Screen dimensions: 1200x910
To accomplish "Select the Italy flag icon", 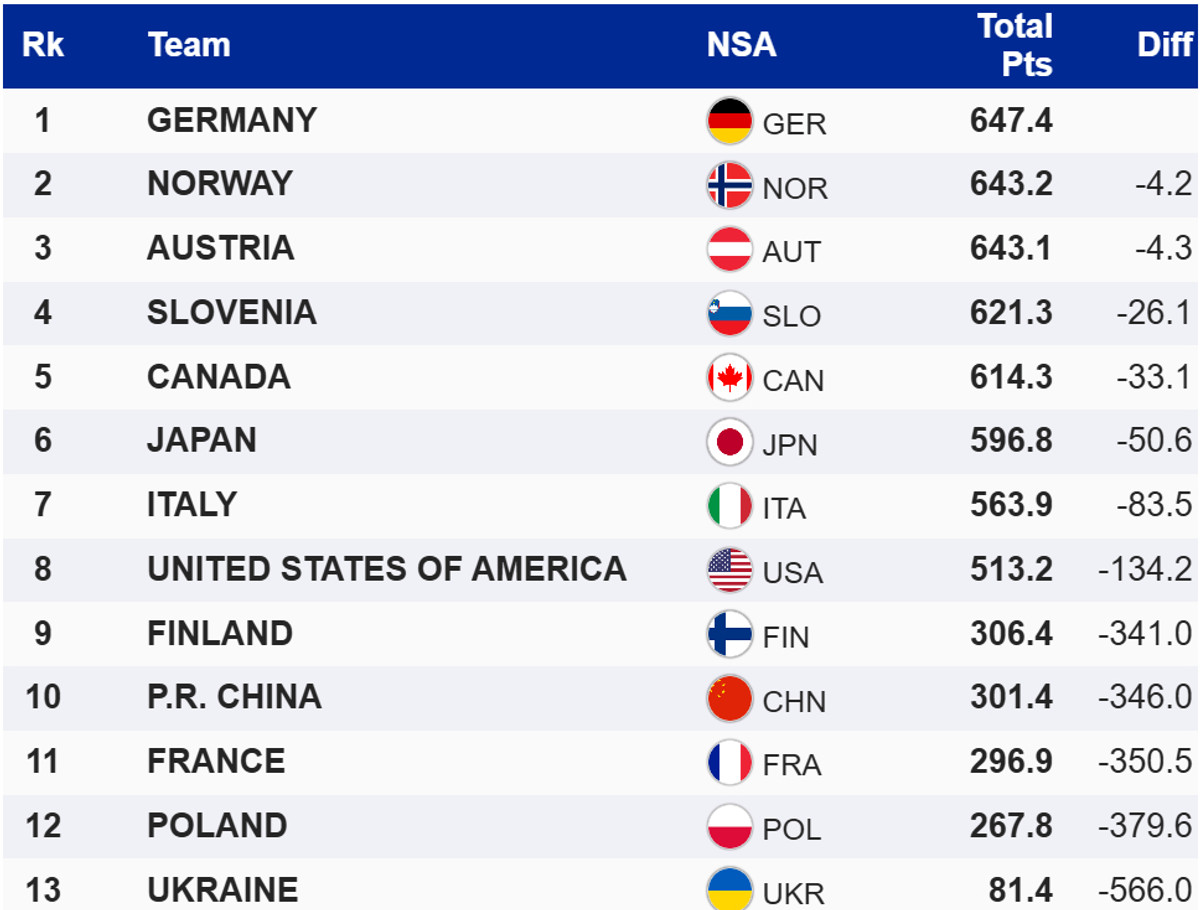I will (x=730, y=506).
